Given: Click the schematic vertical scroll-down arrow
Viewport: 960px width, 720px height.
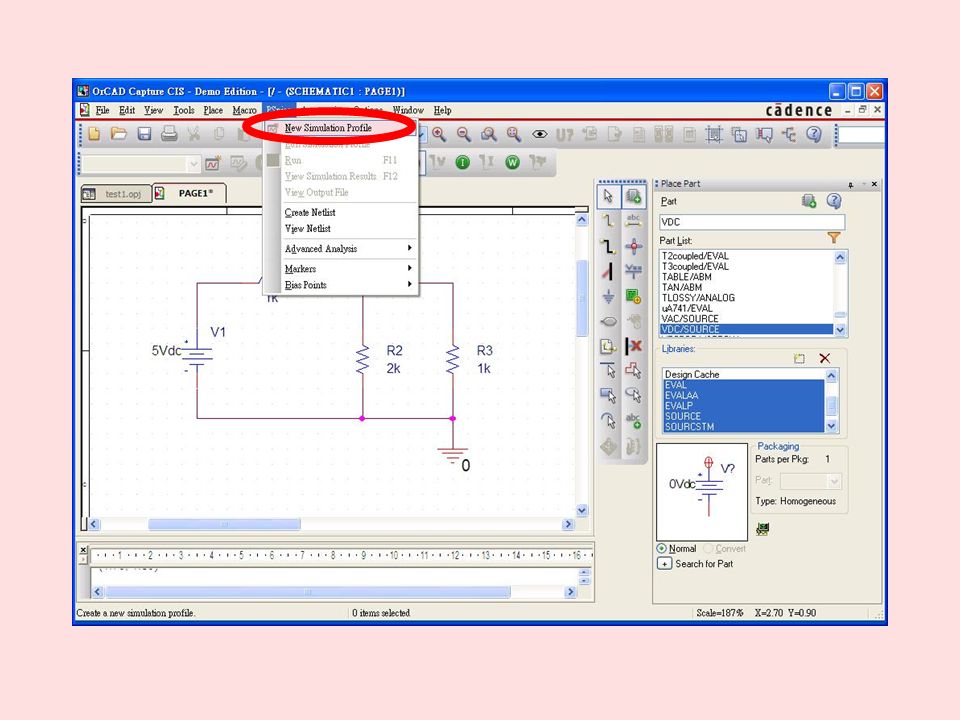Looking at the screenshot, I should pos(582,511).
